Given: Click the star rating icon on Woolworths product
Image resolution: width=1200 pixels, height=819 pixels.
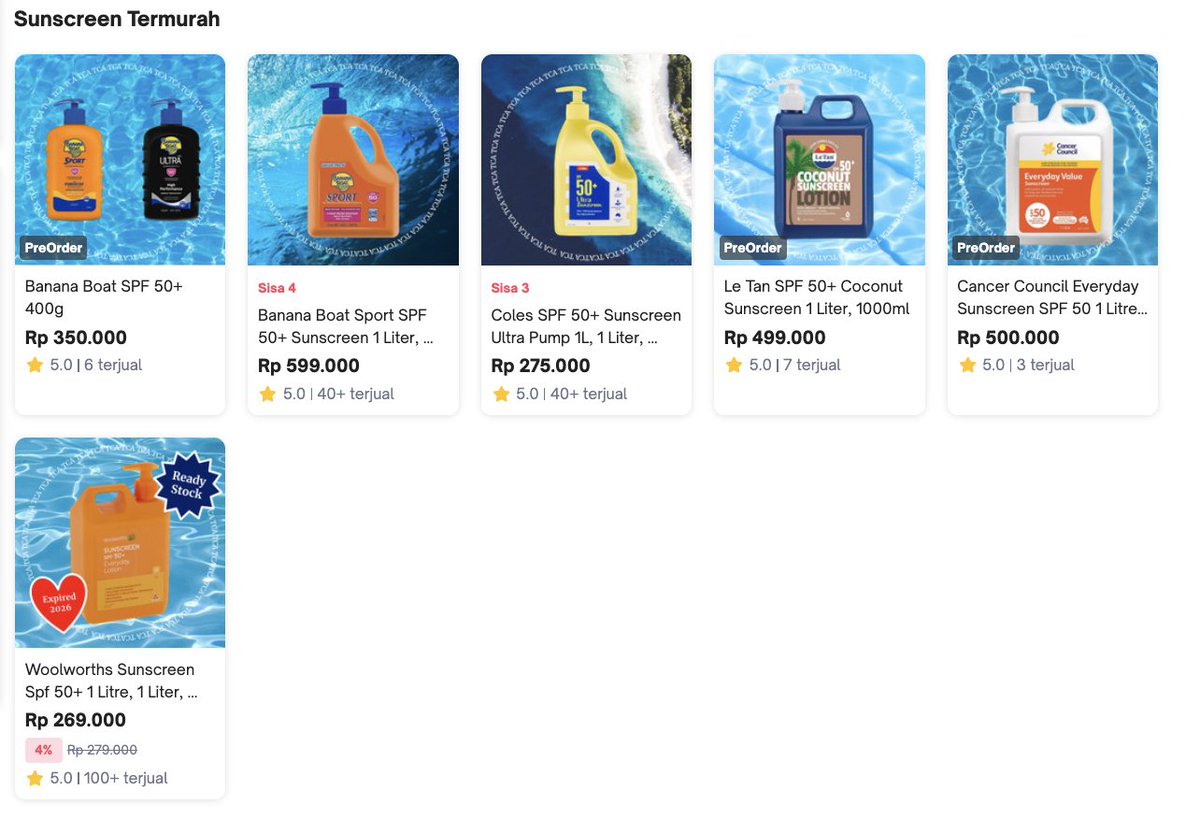Looking at the screenshot, I should [35, 778].
